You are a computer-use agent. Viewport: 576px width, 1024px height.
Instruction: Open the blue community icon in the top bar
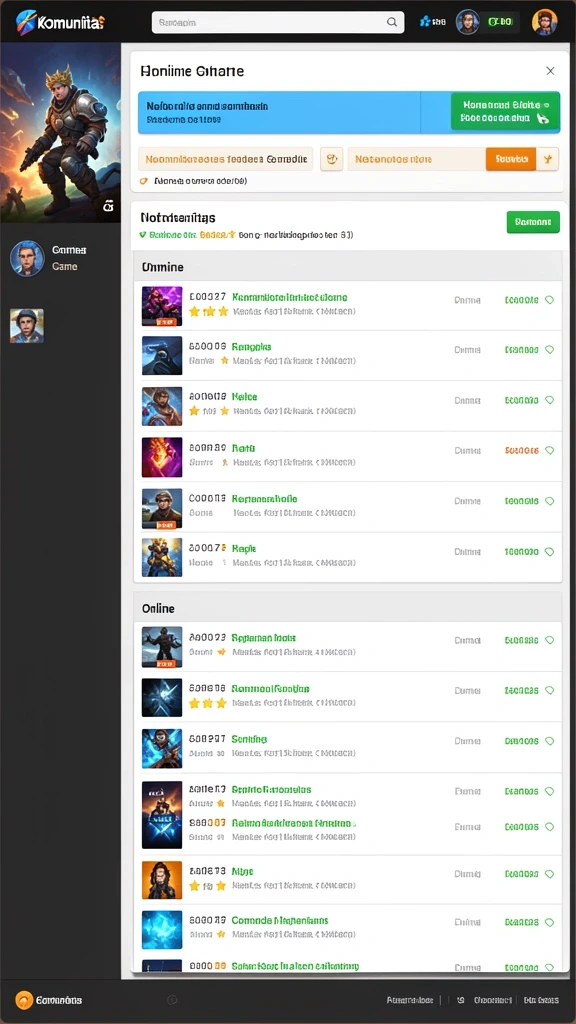[432, 22]
